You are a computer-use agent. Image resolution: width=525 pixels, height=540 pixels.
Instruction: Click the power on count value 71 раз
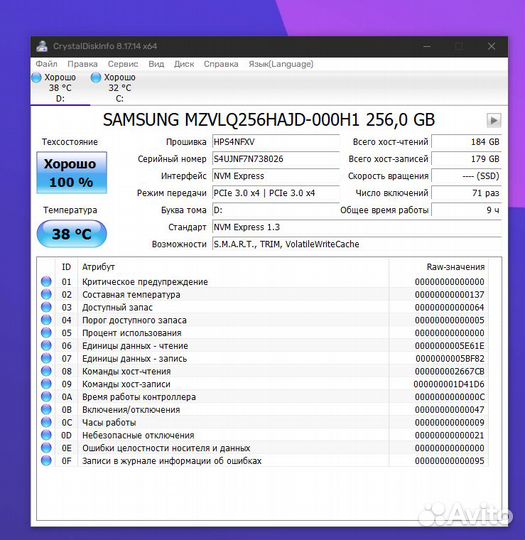pos(466,193)
